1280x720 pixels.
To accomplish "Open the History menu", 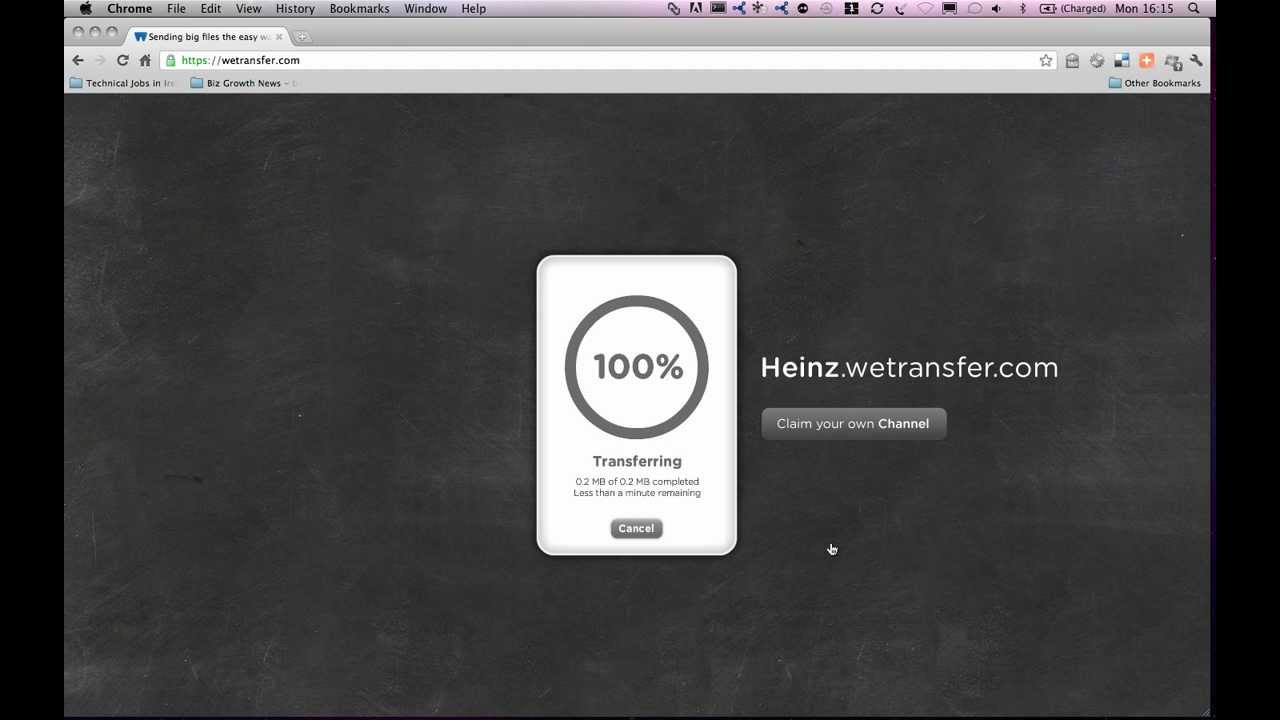I will tap(295, 9).
